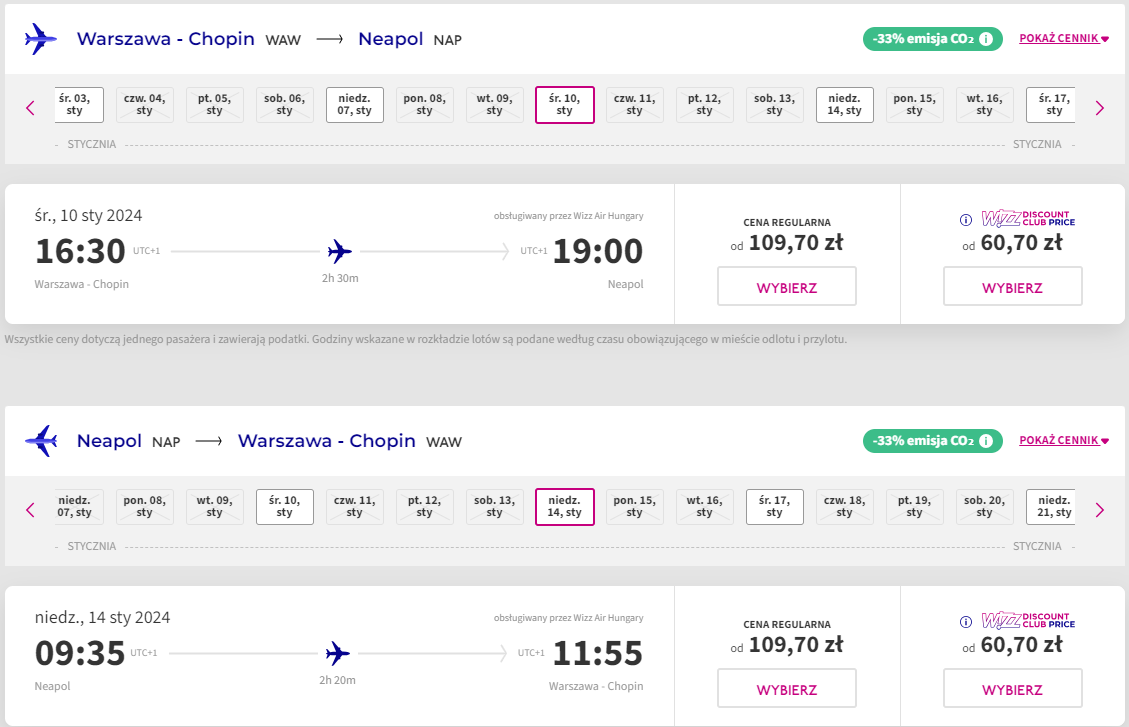Click info icon beside return Wizz Discount Club price
The image size is (1129, 727).
(966, 622)
